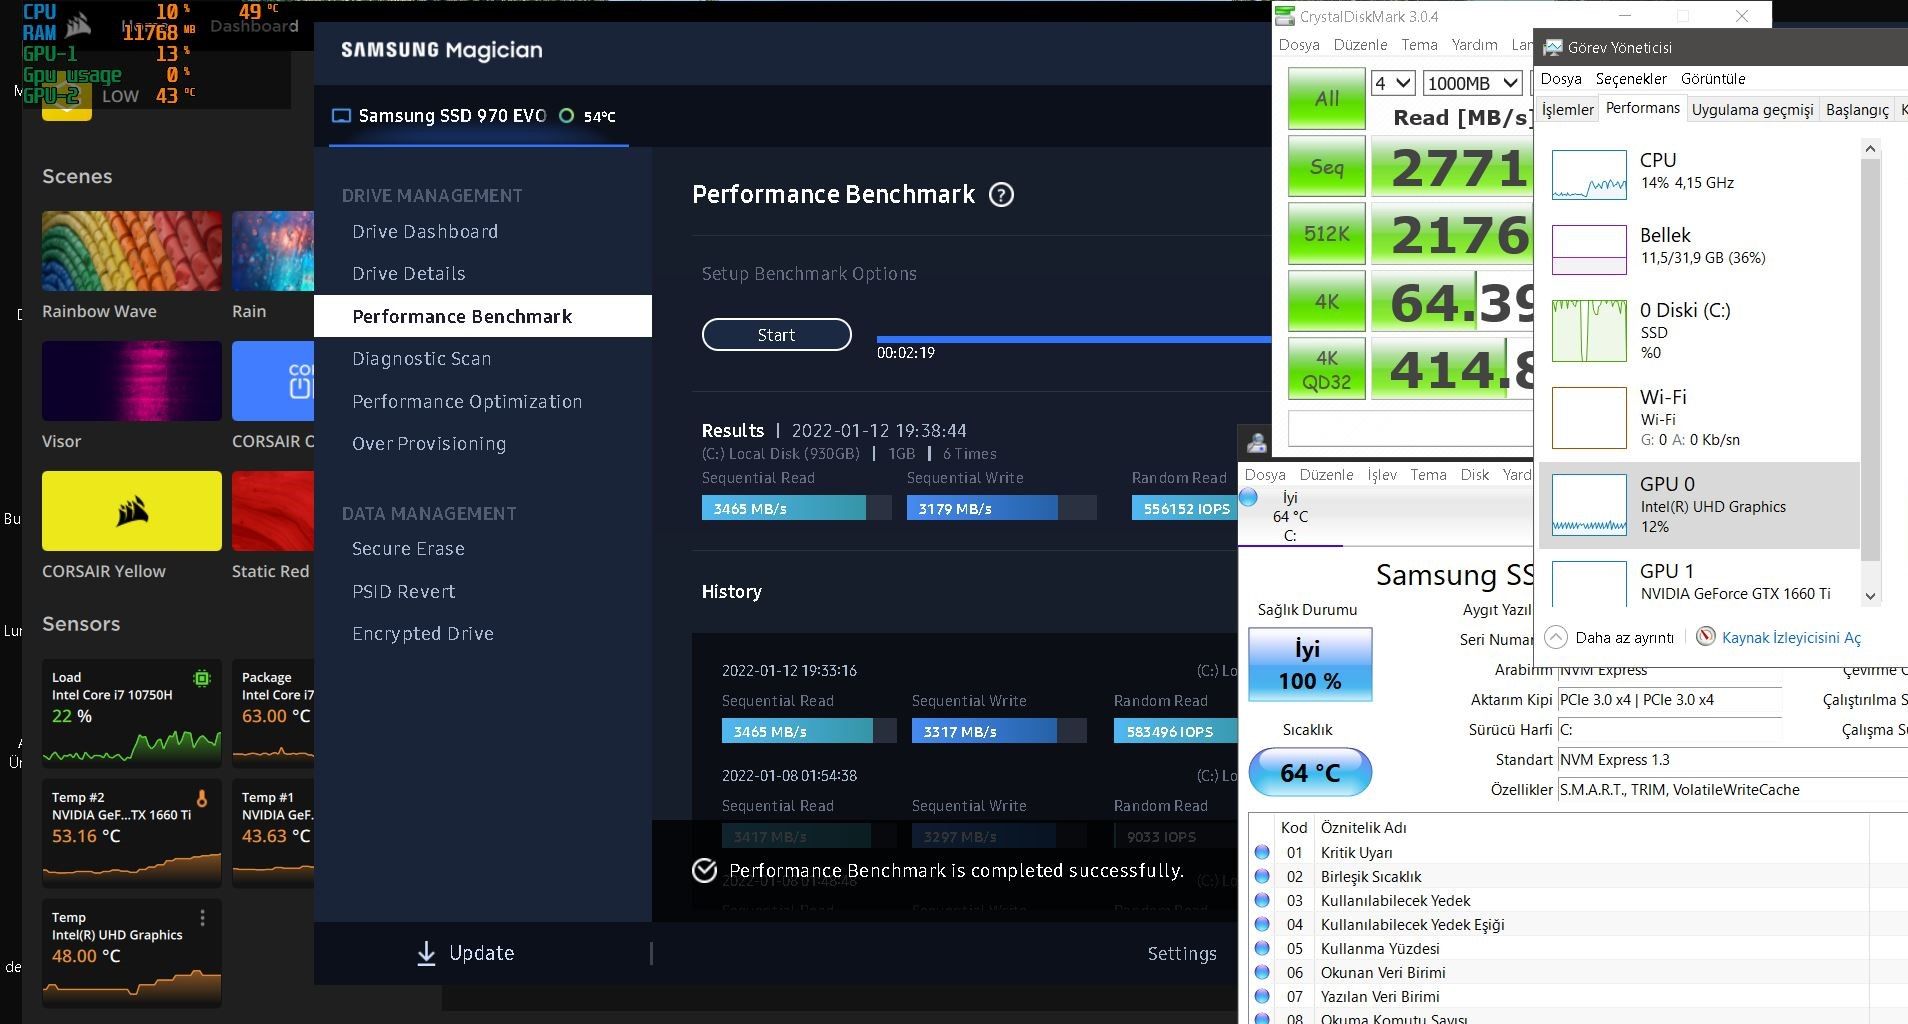Open Disk menu in CrystalDiskInfo
1908x1024 pixels.
pos(1474,475)
